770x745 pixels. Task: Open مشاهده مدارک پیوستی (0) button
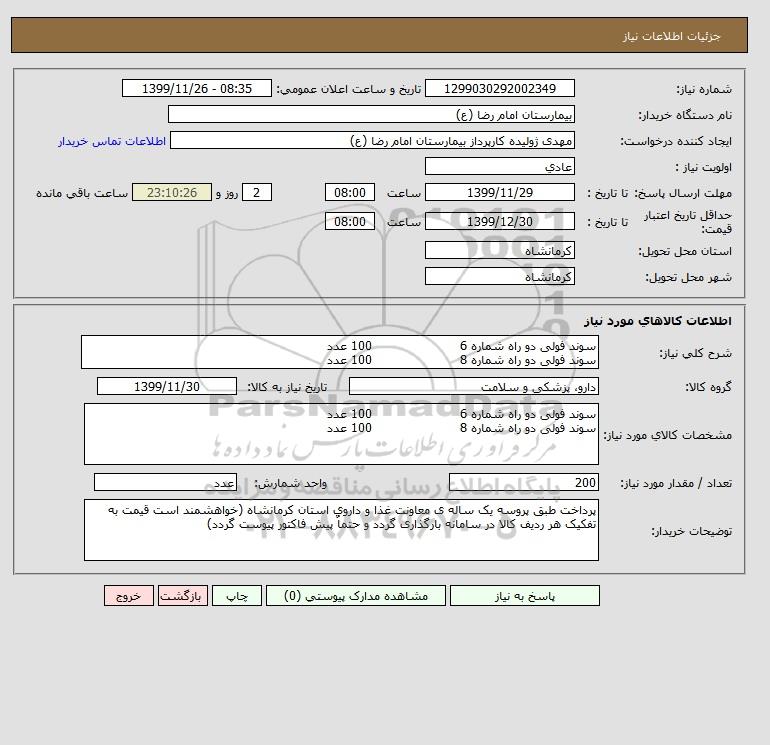(x=356, y=595)
